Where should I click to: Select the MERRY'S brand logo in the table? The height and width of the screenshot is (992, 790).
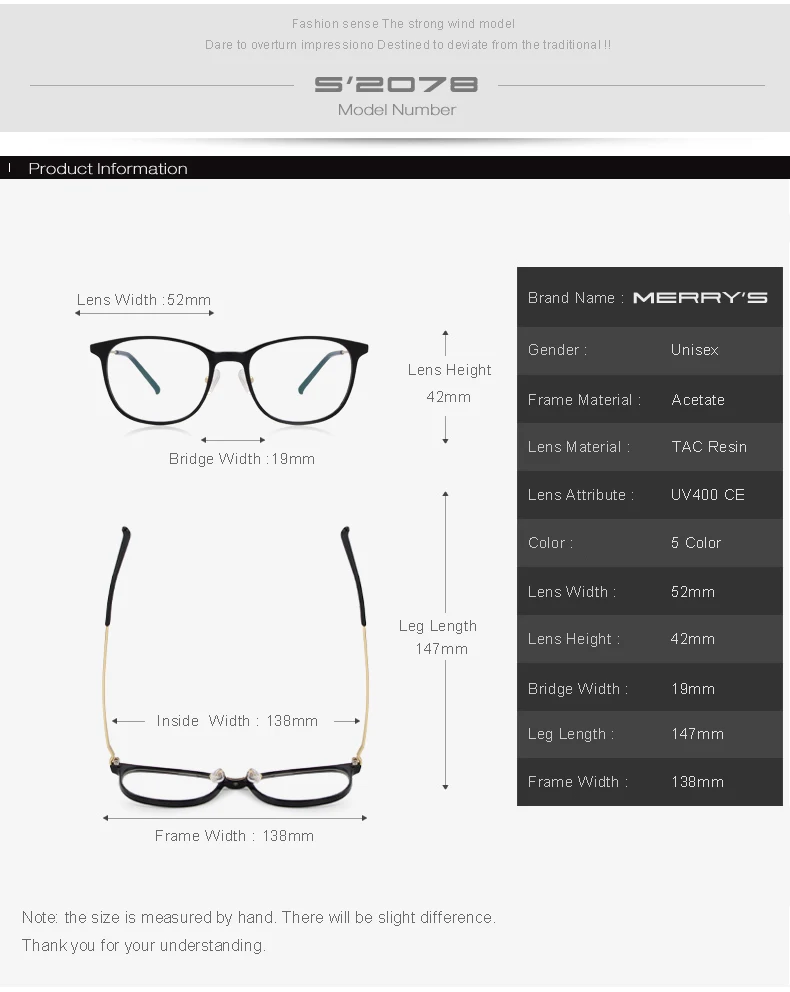(x=700, y=297)
